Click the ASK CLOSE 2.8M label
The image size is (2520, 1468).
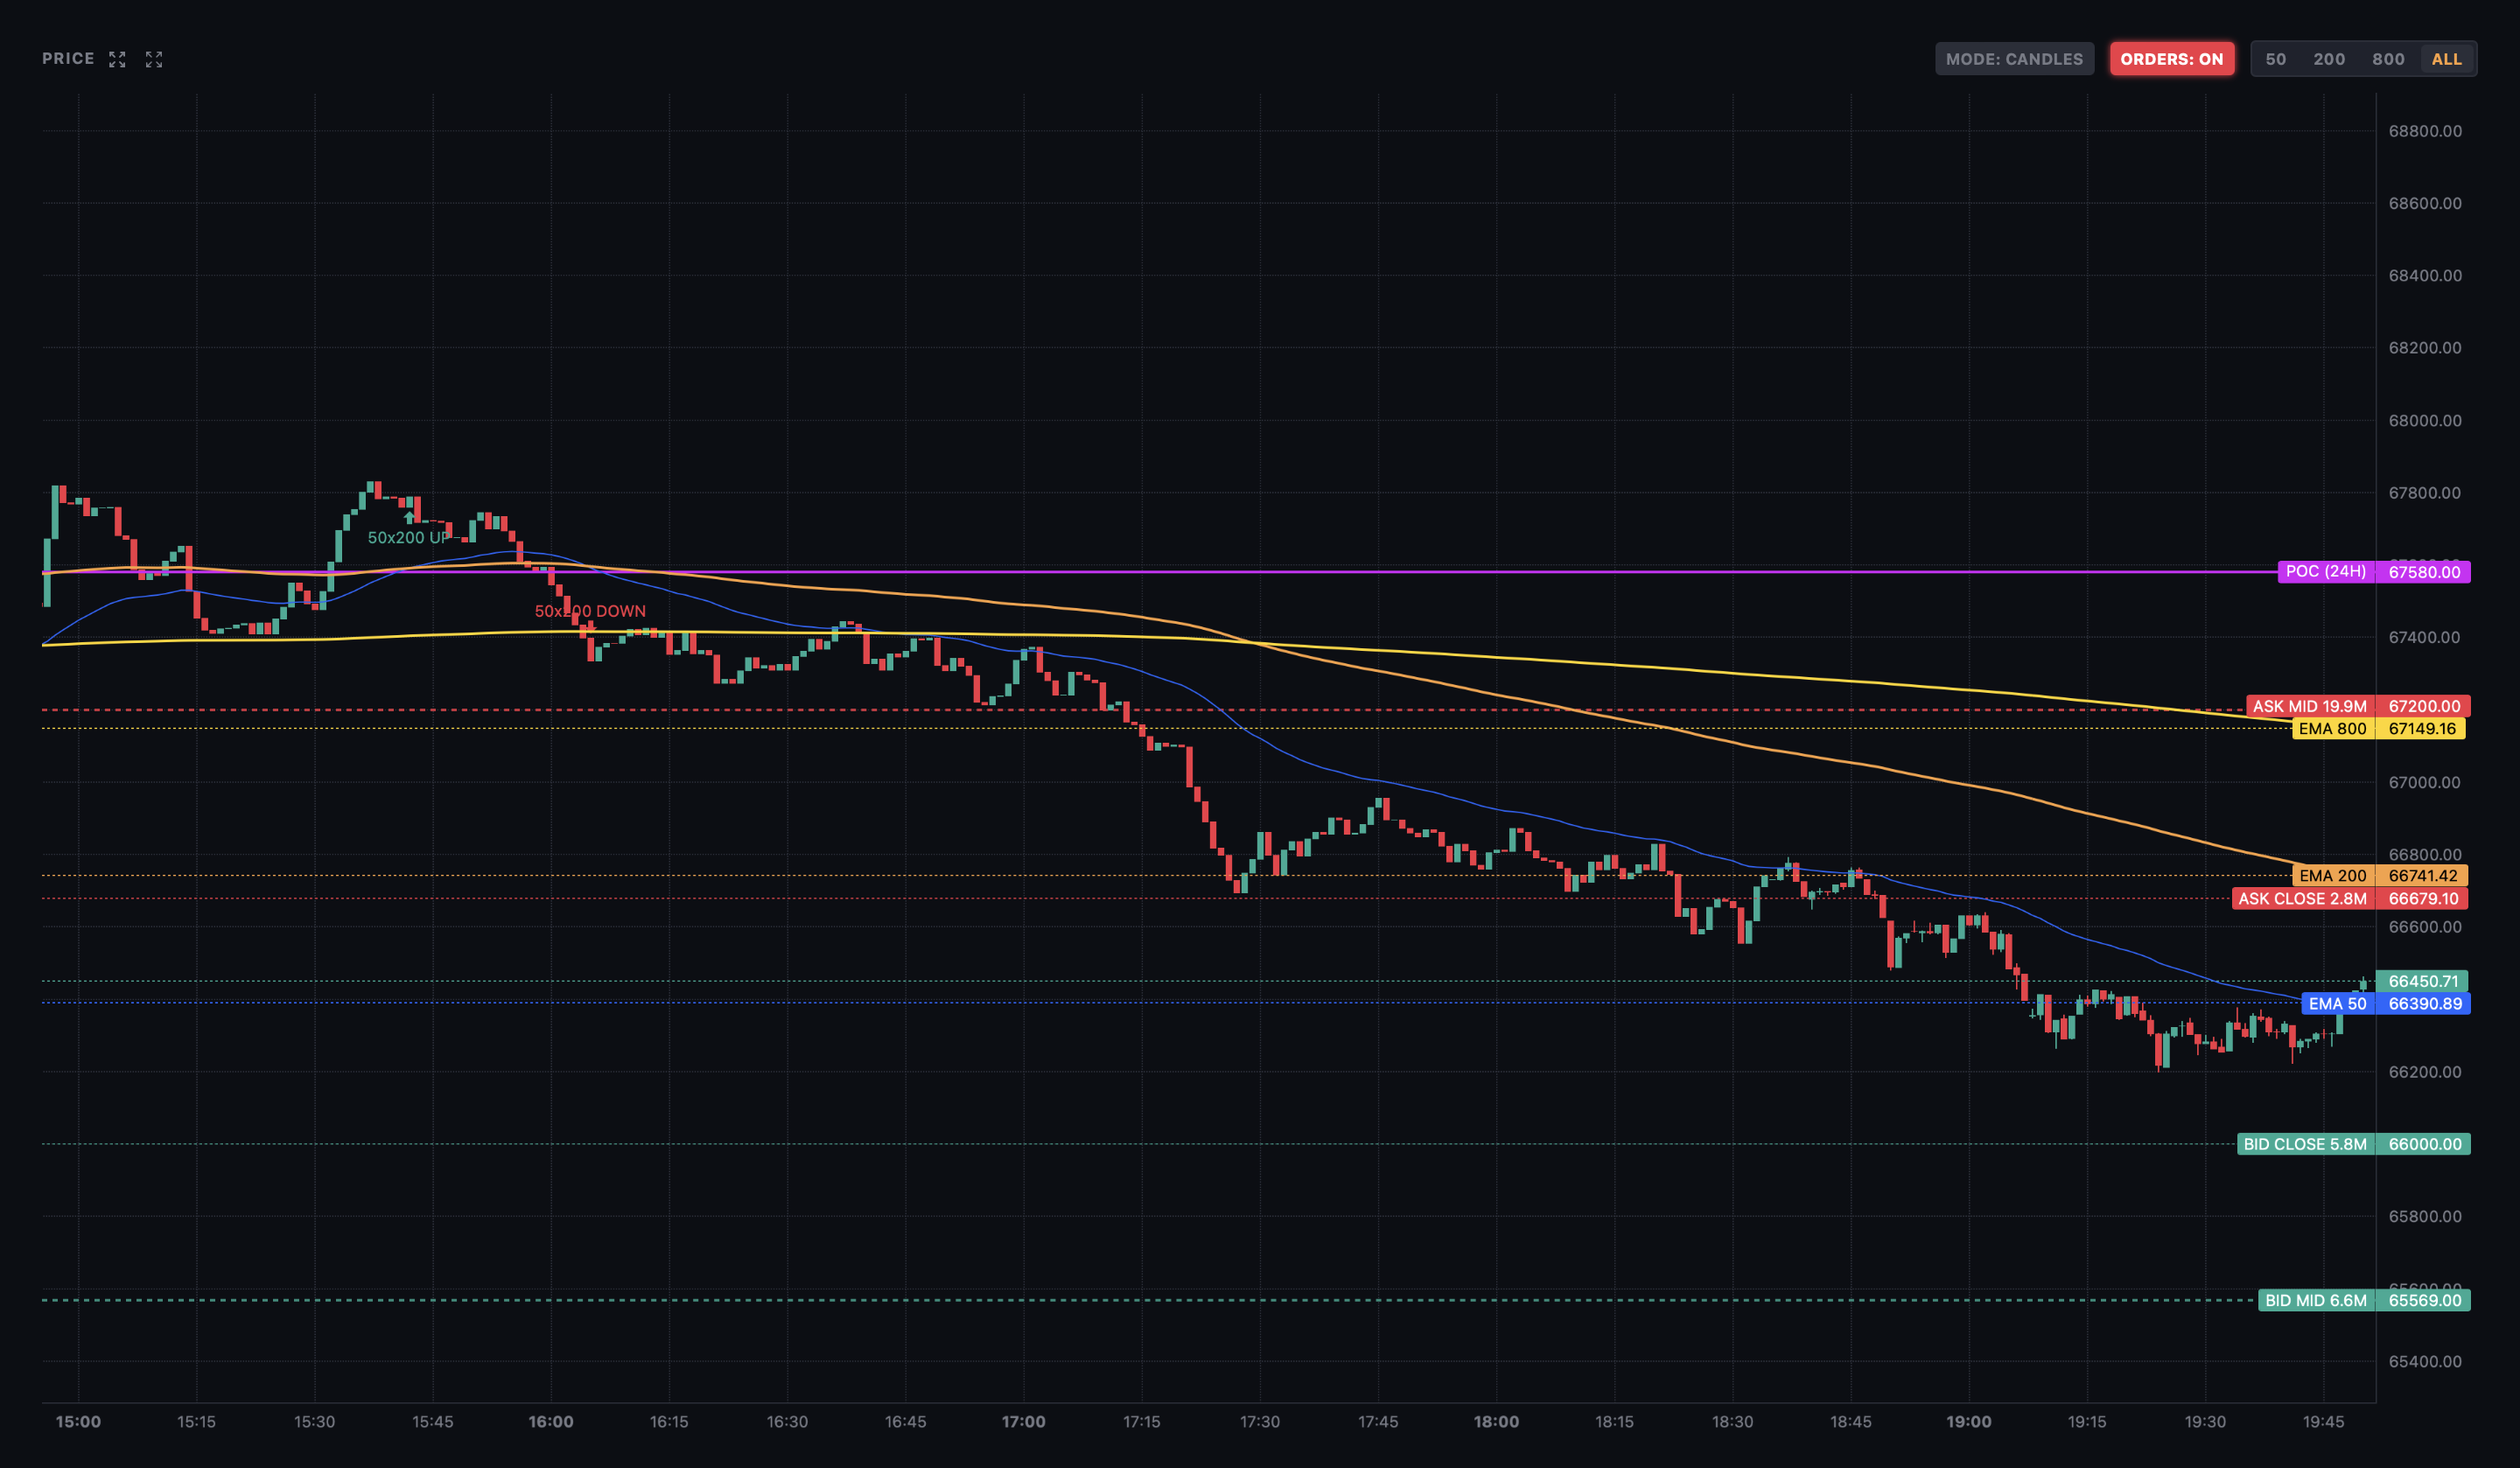(x=2301, y=899)
